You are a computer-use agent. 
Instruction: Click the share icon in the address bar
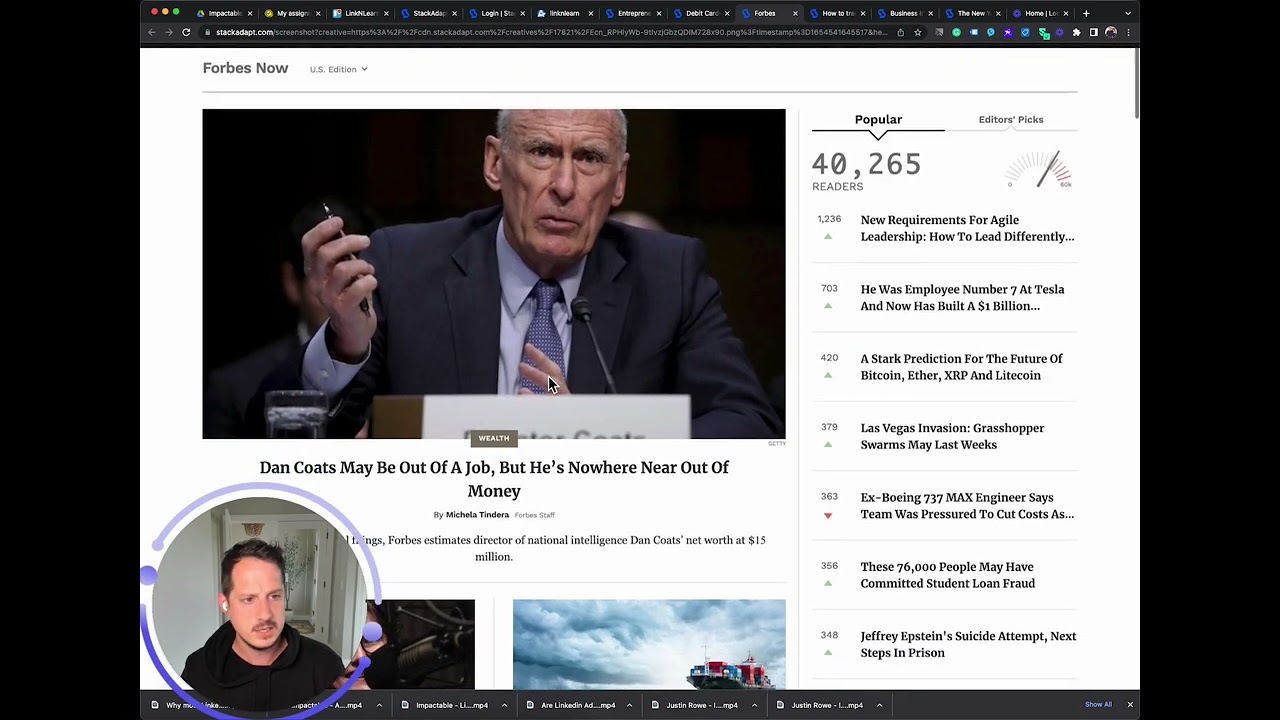coord(900,32)
